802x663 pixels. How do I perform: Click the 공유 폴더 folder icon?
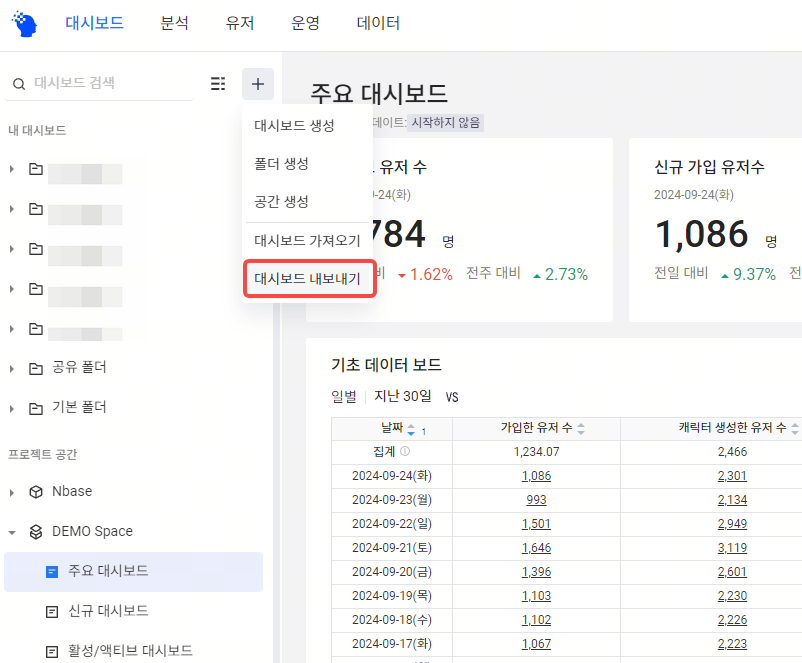[x=36, y=368]
